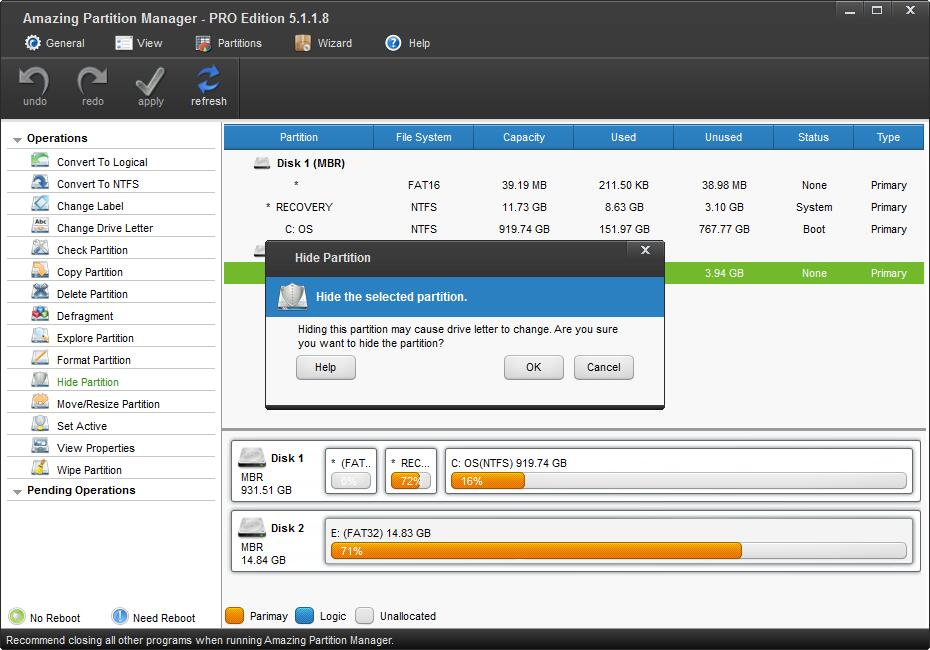The width and height of the screenshot is (930, 650).
Task: Select the FAT16 cell in first row
Action: pyautogui.click(x=423, y=185)
